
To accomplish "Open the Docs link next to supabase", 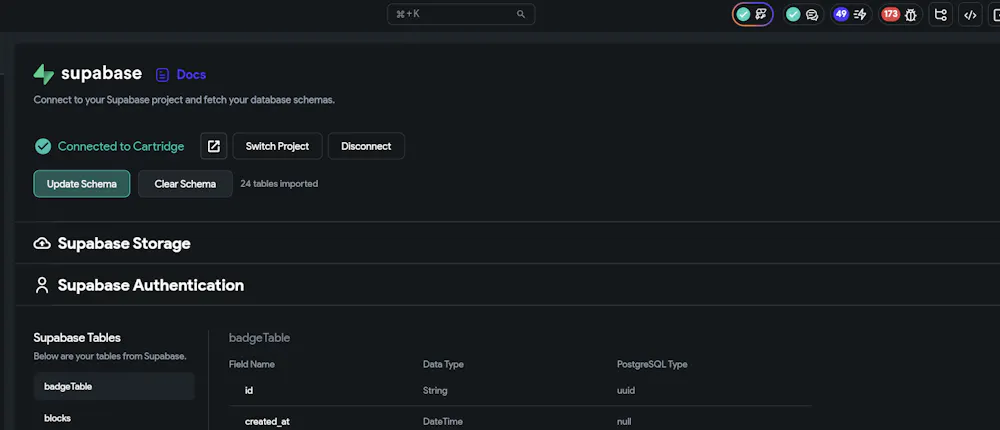I will pyautogui.click(x=181, y=74).
